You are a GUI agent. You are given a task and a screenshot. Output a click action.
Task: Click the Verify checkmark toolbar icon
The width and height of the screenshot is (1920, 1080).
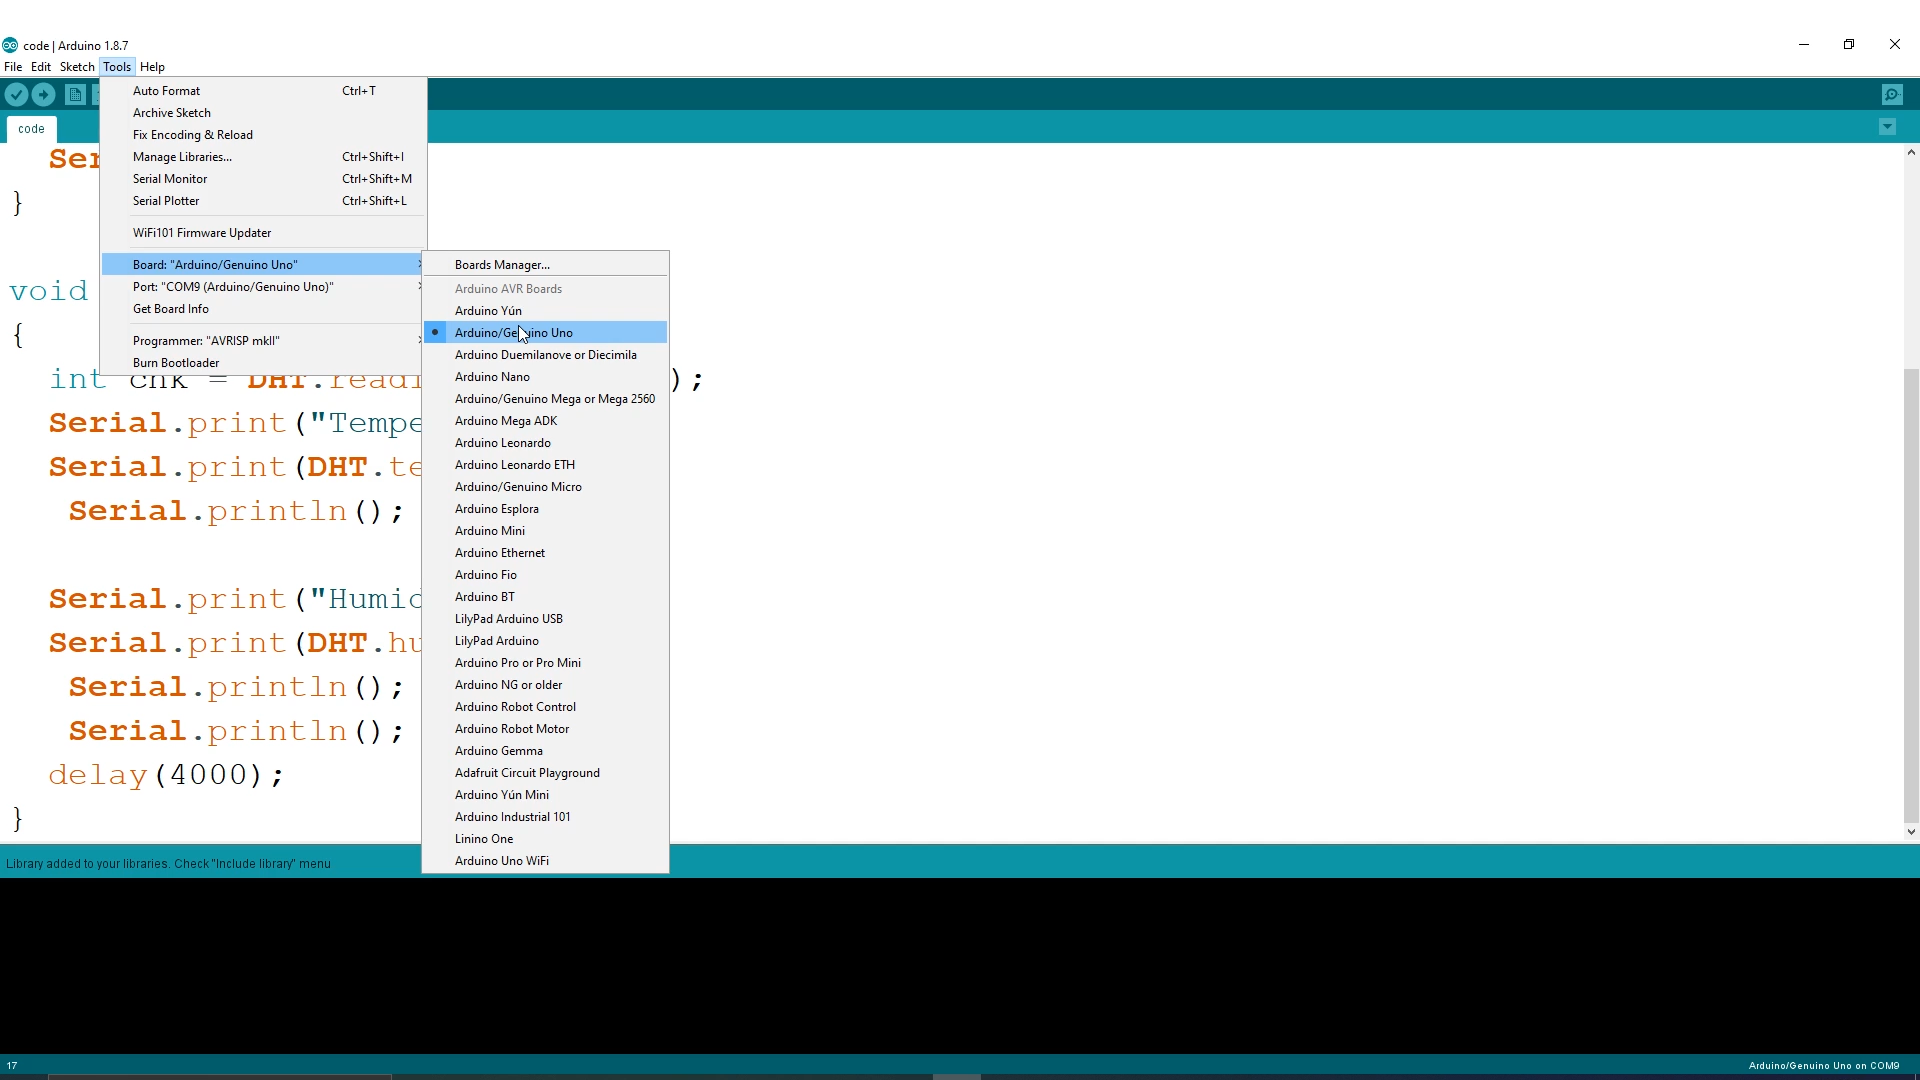16,94
